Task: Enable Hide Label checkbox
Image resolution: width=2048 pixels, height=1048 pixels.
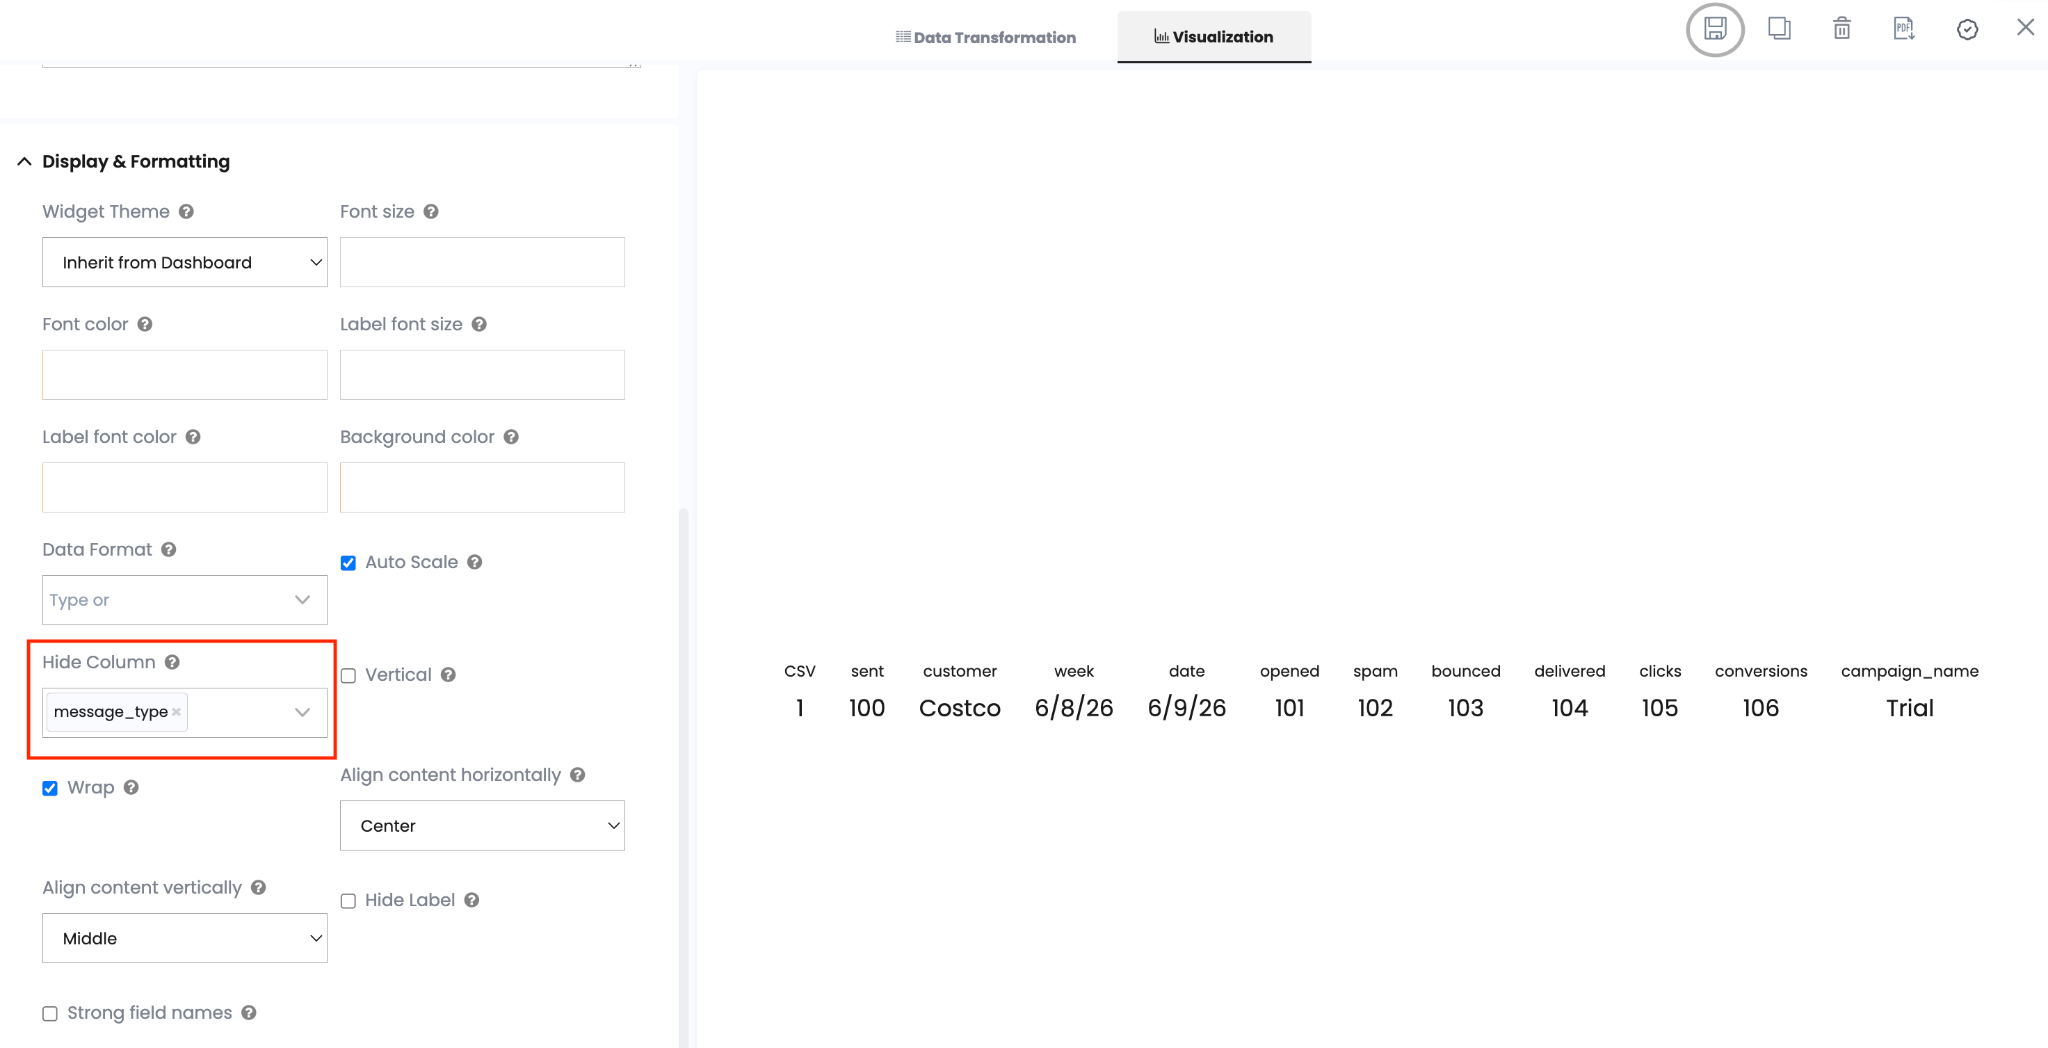Action: click(348, 901)
